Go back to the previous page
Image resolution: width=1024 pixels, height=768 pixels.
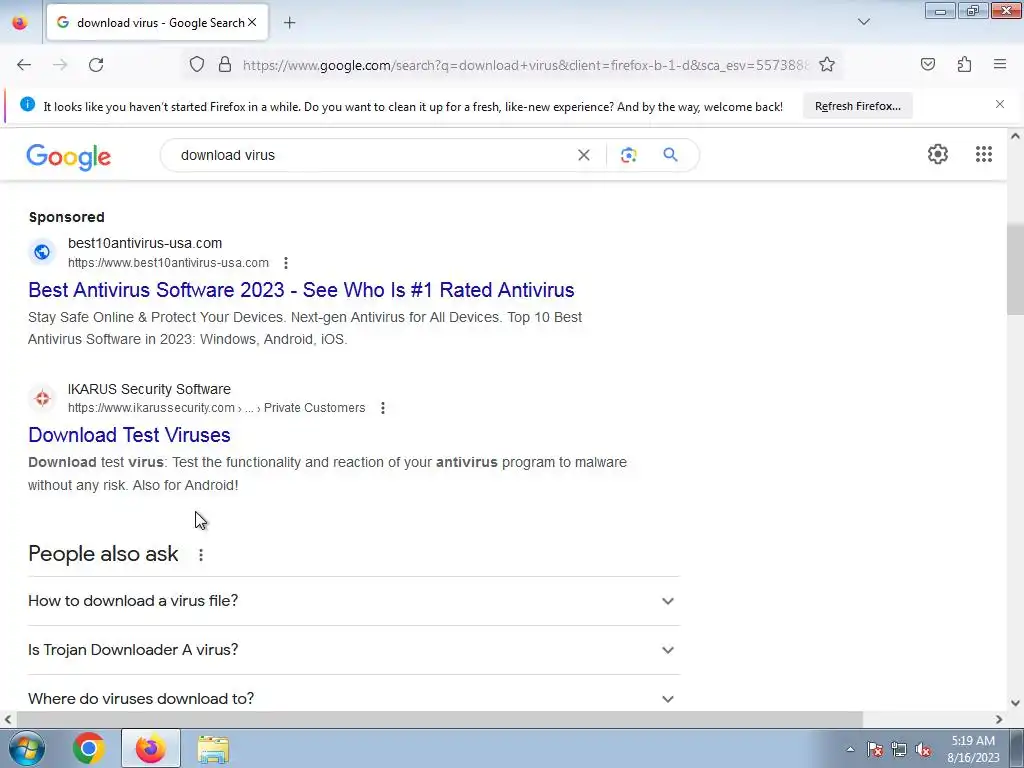[x=24, y=65]
